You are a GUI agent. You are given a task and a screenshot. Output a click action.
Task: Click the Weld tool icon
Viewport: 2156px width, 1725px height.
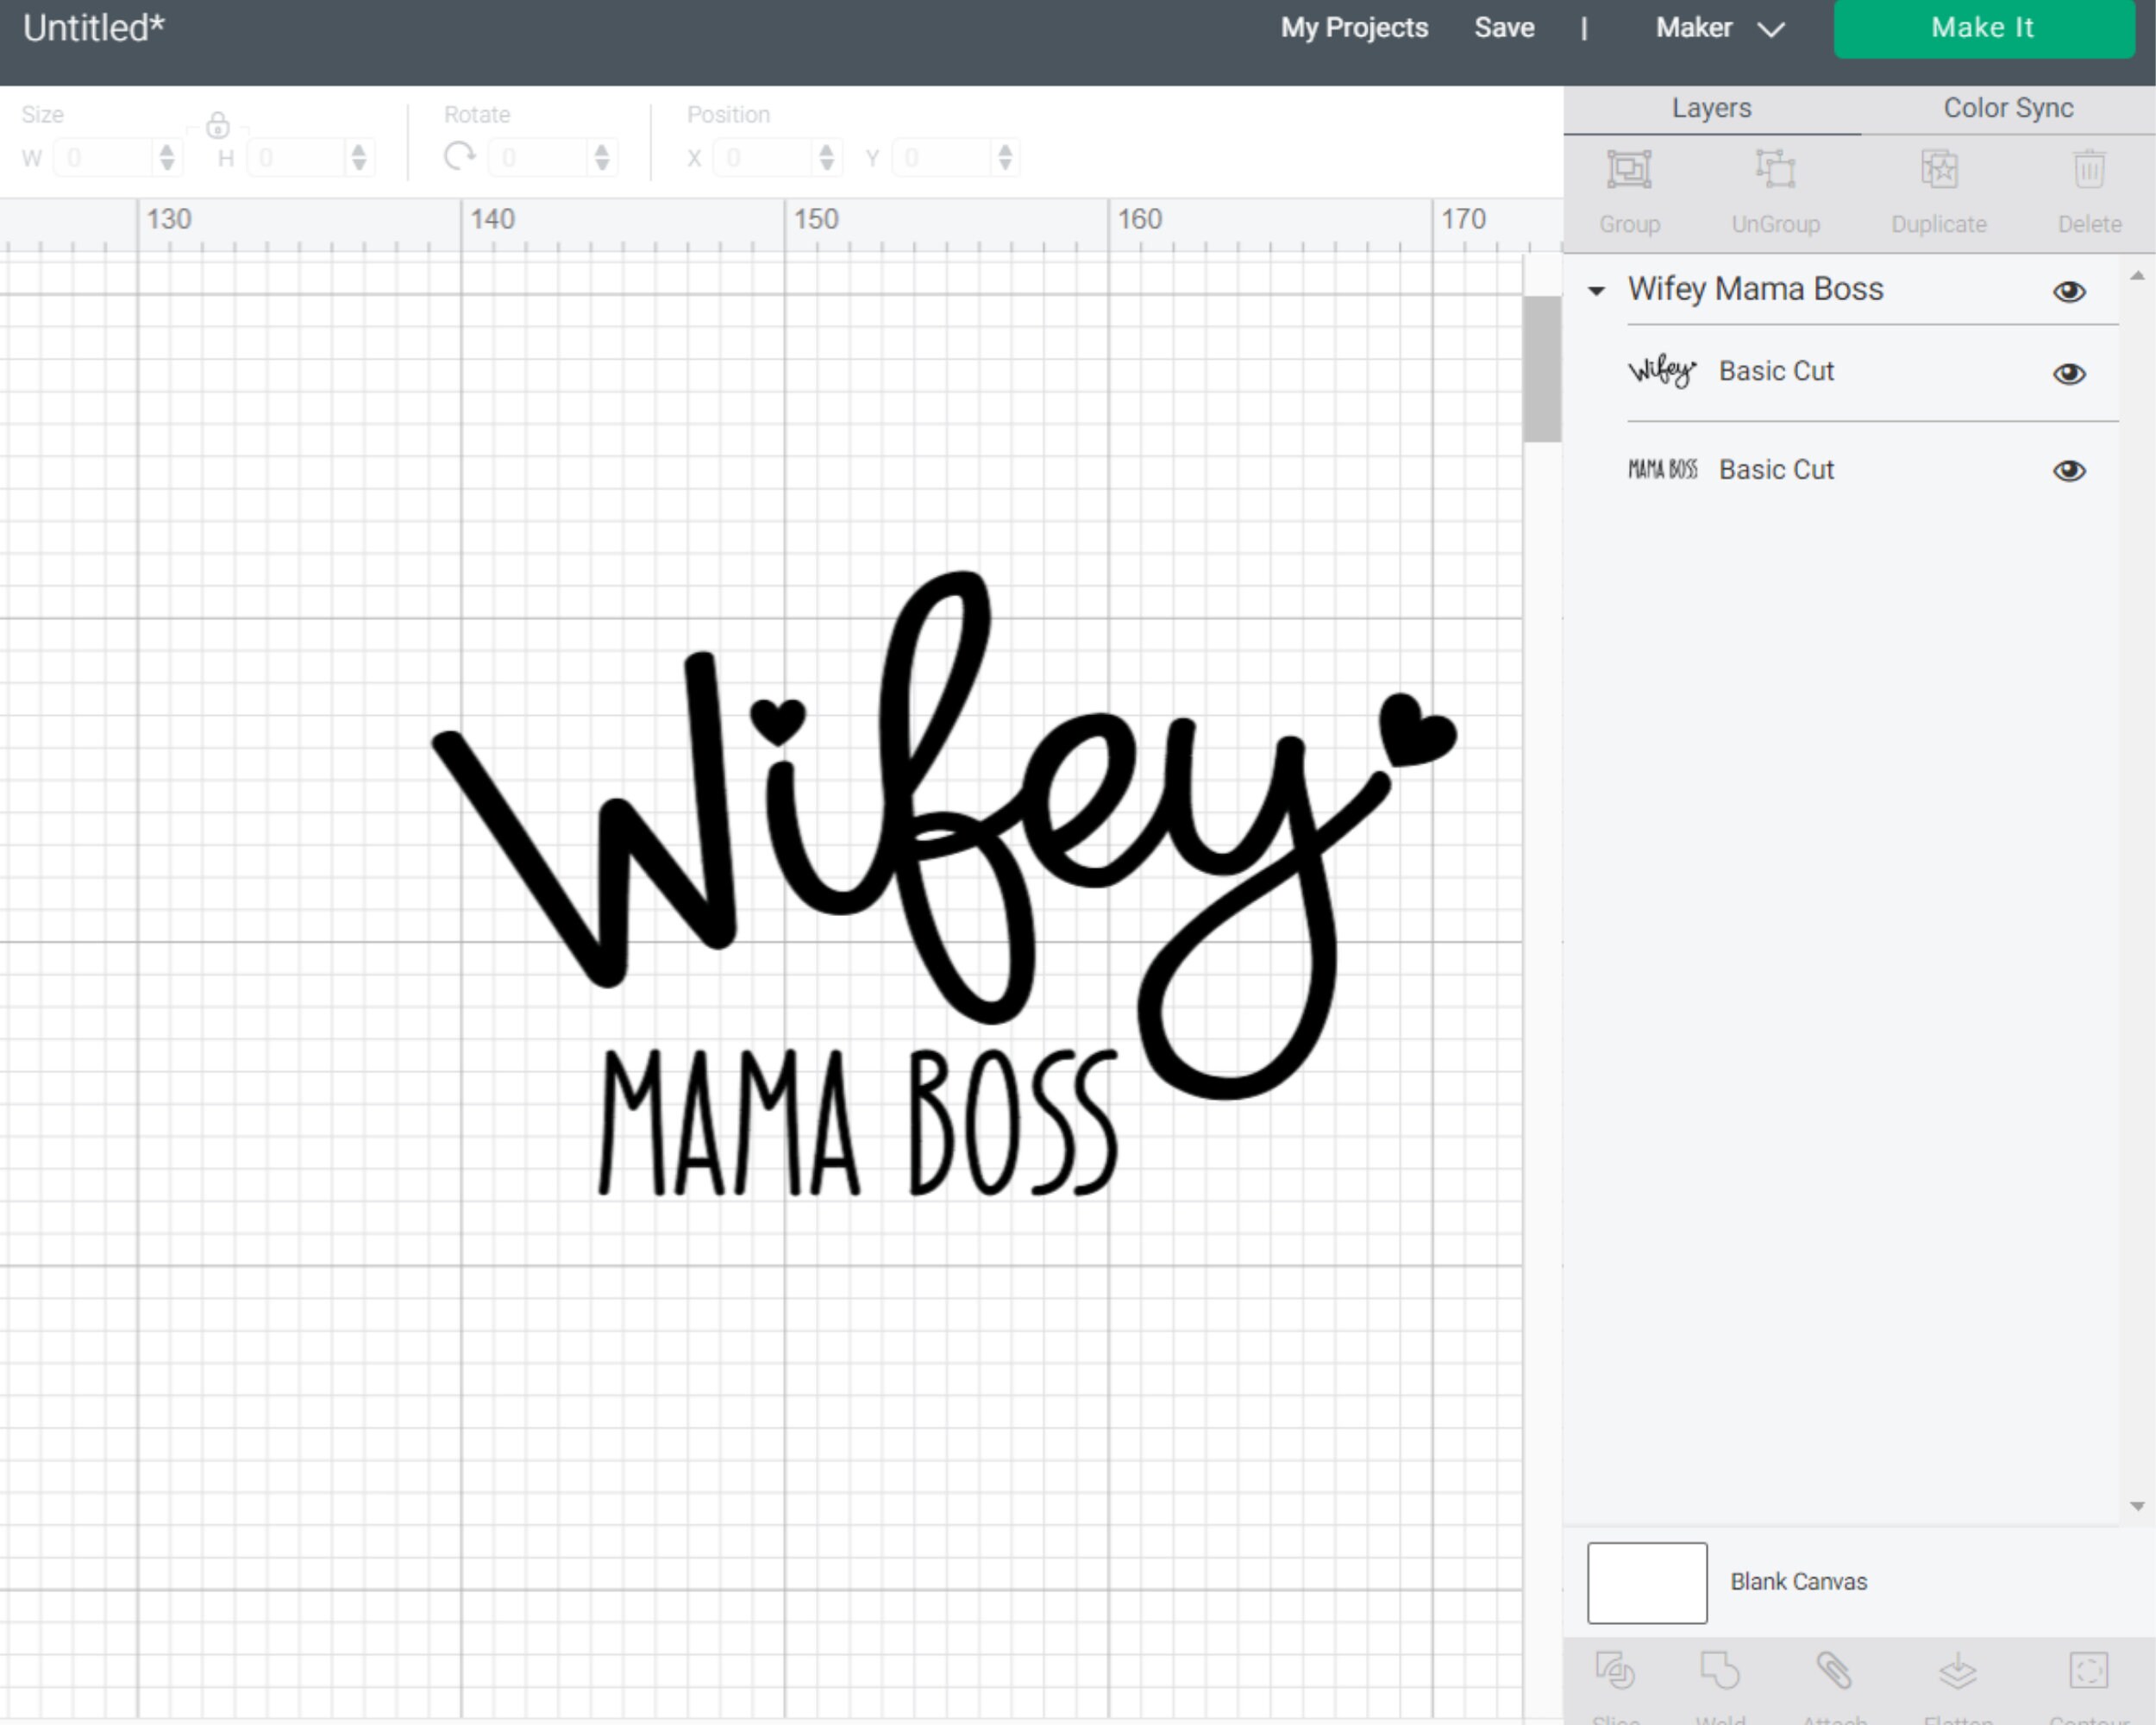(x=1720, y=1670)
